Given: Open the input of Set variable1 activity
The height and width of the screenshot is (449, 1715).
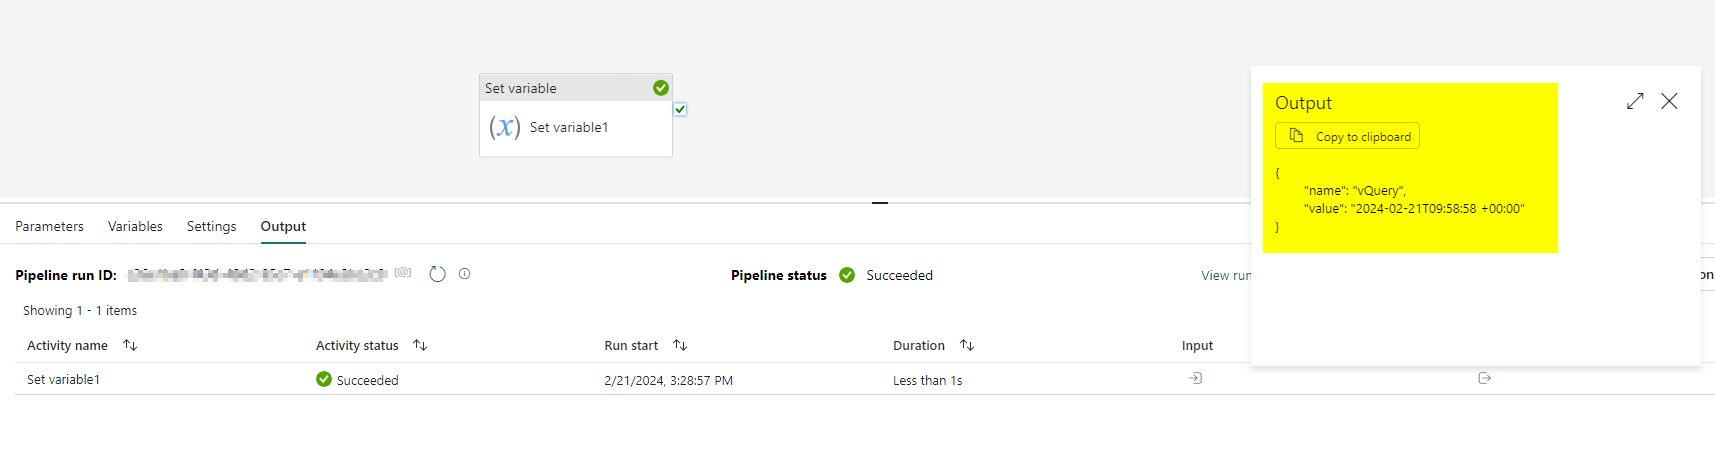Looking at the screenshot, I should click(x=1195, y=378).
